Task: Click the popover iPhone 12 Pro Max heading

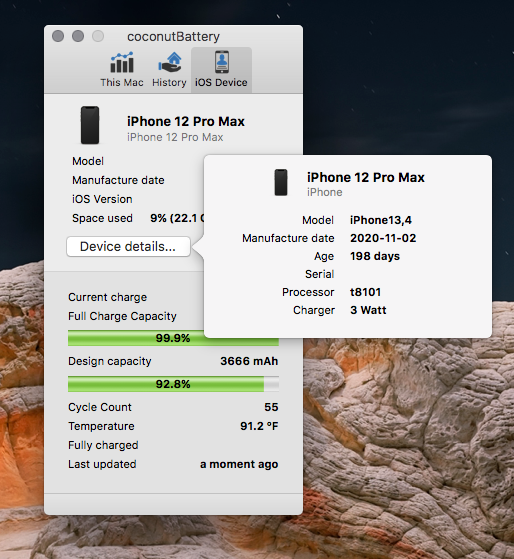Action: [366, 178]
